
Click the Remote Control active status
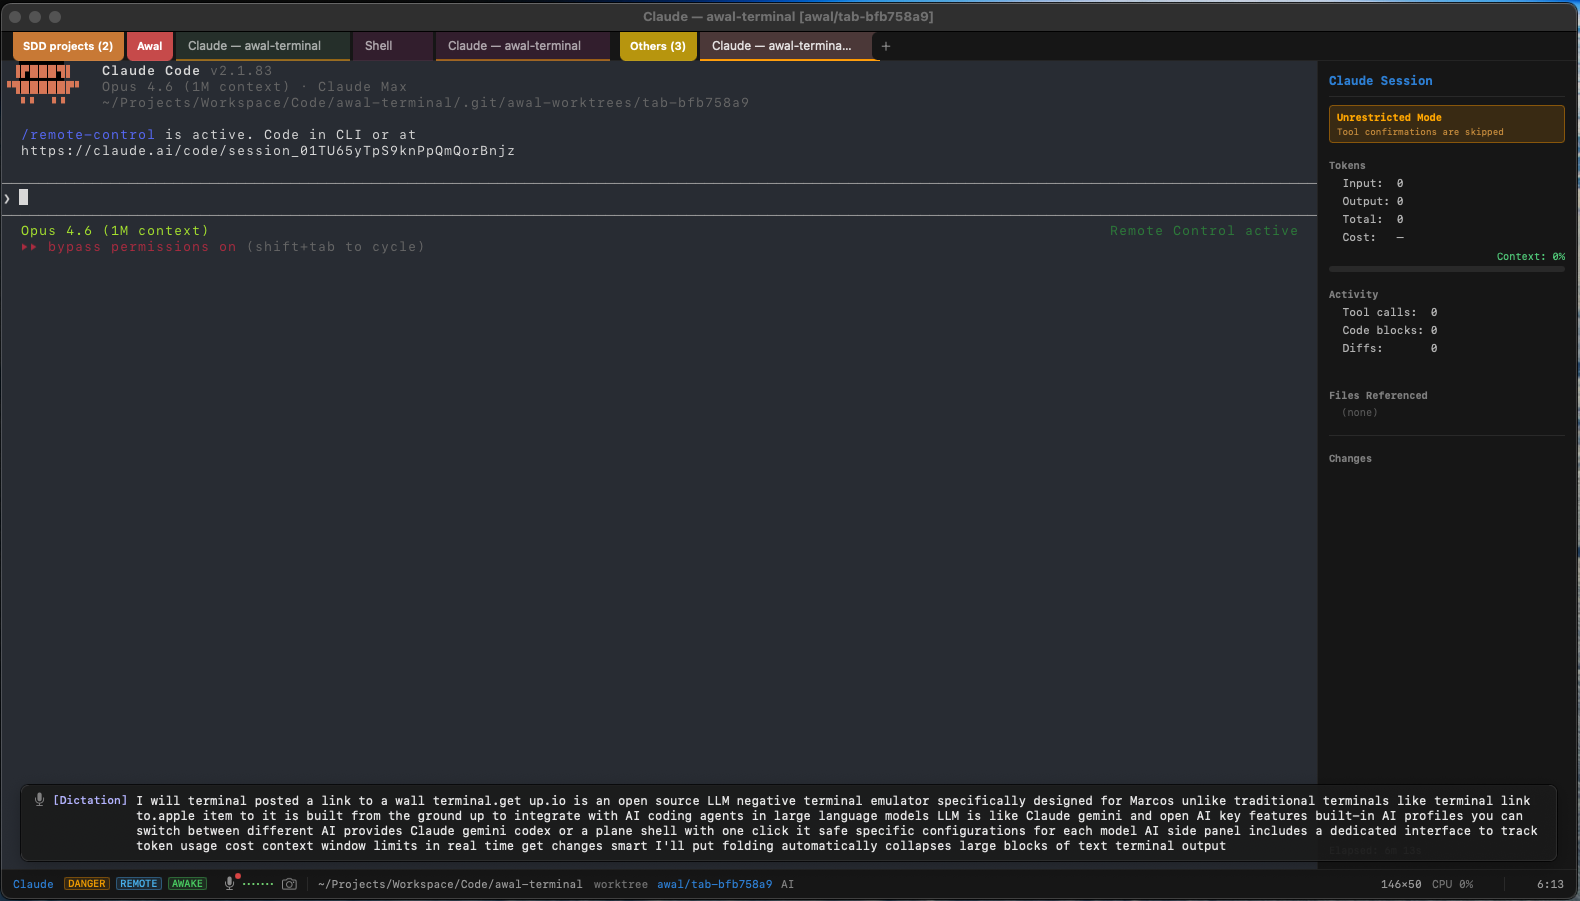(1204, 231)
